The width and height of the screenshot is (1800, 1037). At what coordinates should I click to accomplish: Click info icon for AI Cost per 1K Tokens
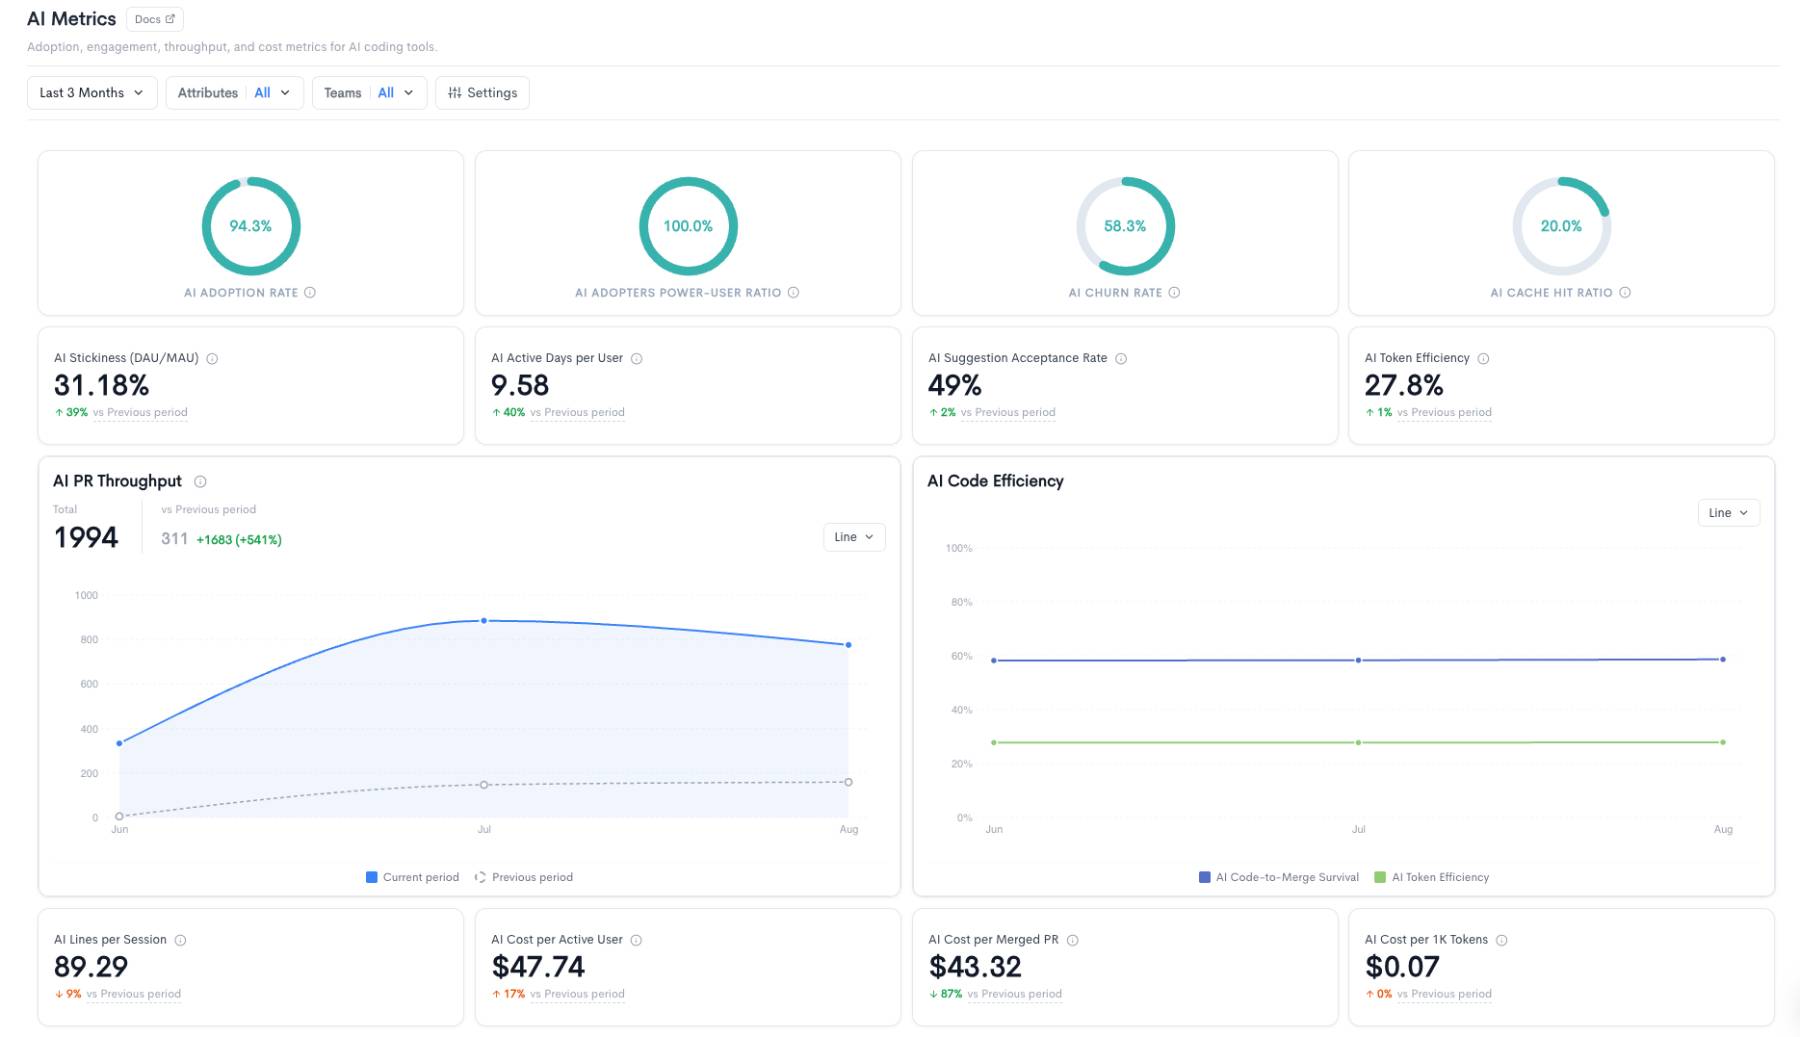pyautogui.click(x=1501, y=940)
